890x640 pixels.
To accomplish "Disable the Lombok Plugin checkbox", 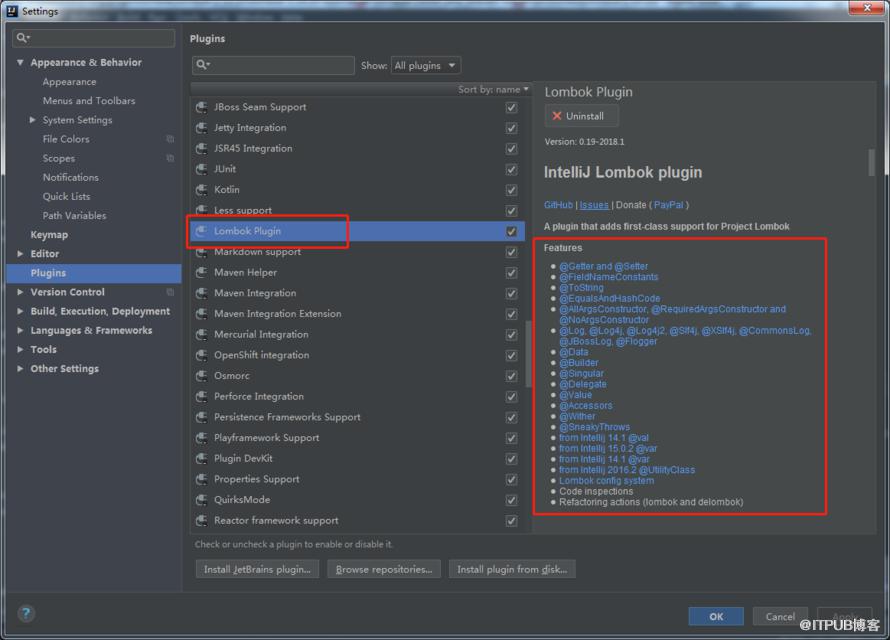I will [x=511, y=231].
